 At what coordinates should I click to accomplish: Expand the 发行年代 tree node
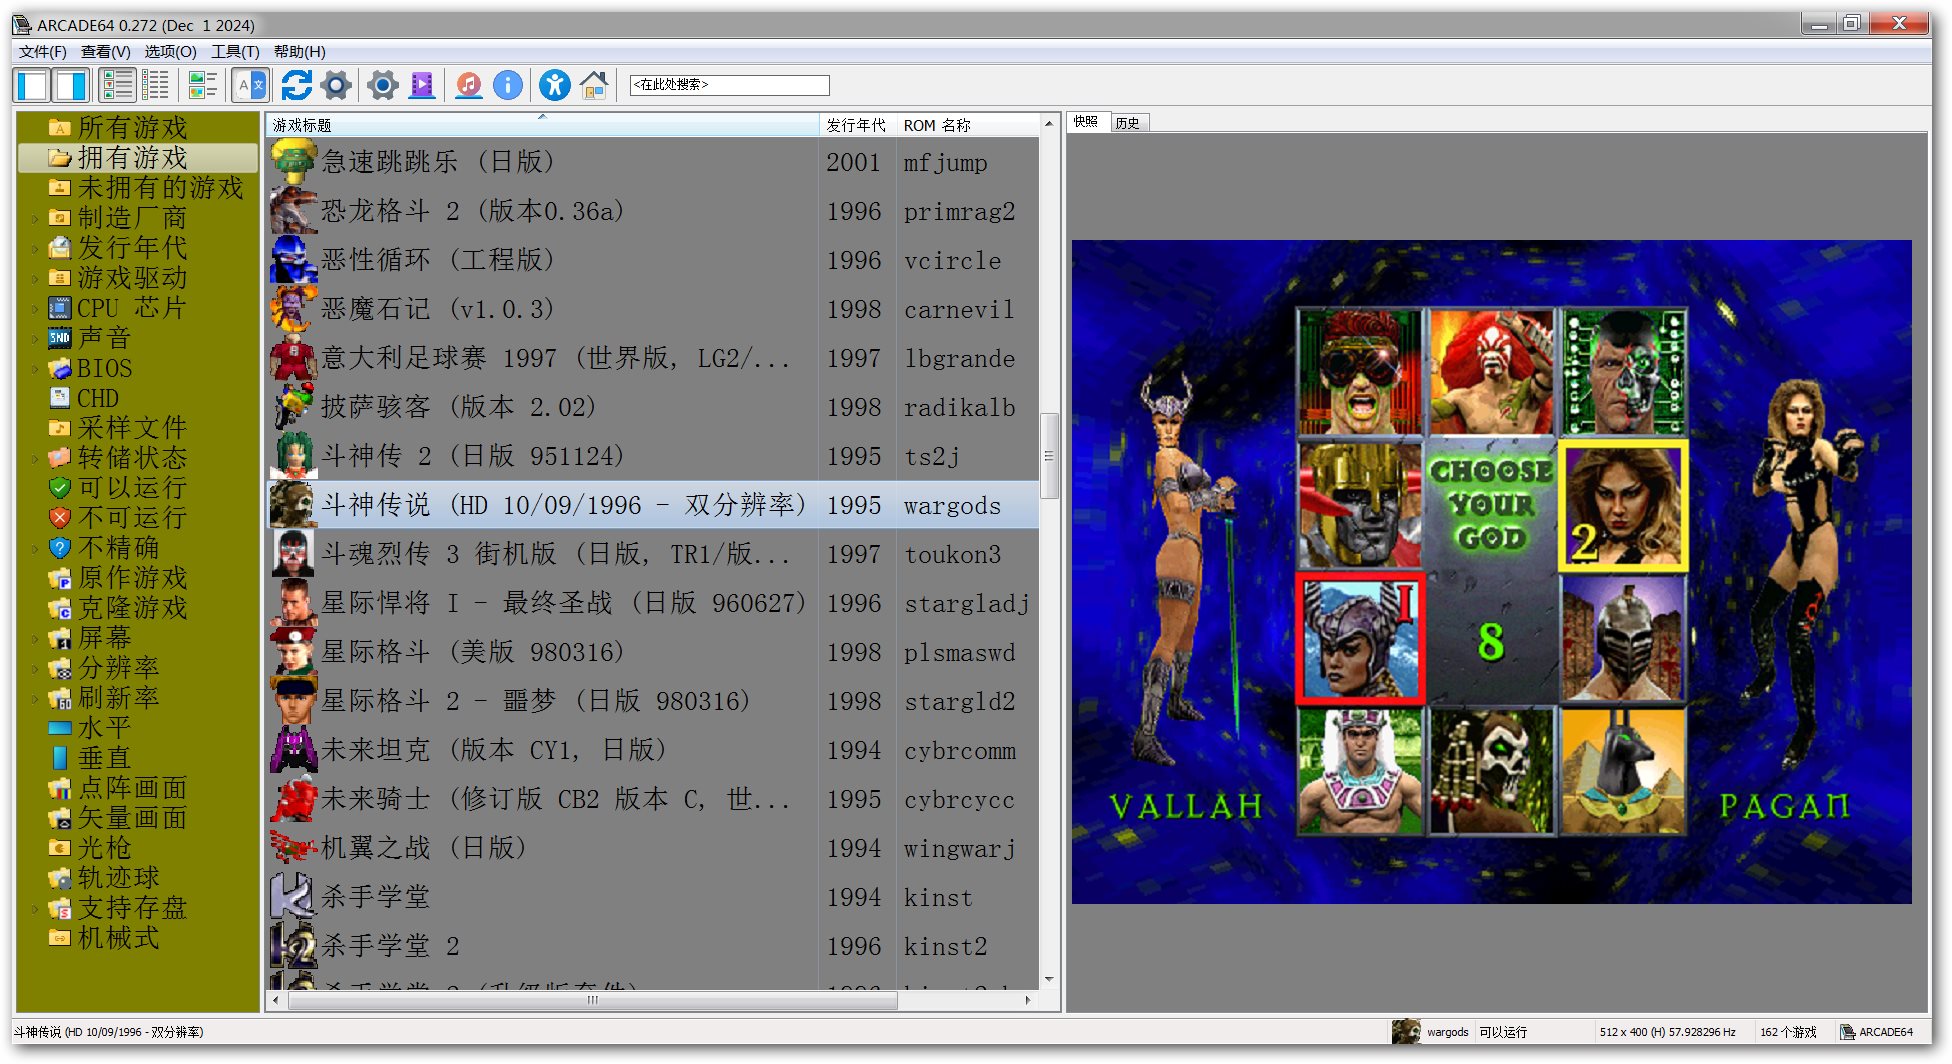[35, 248]
